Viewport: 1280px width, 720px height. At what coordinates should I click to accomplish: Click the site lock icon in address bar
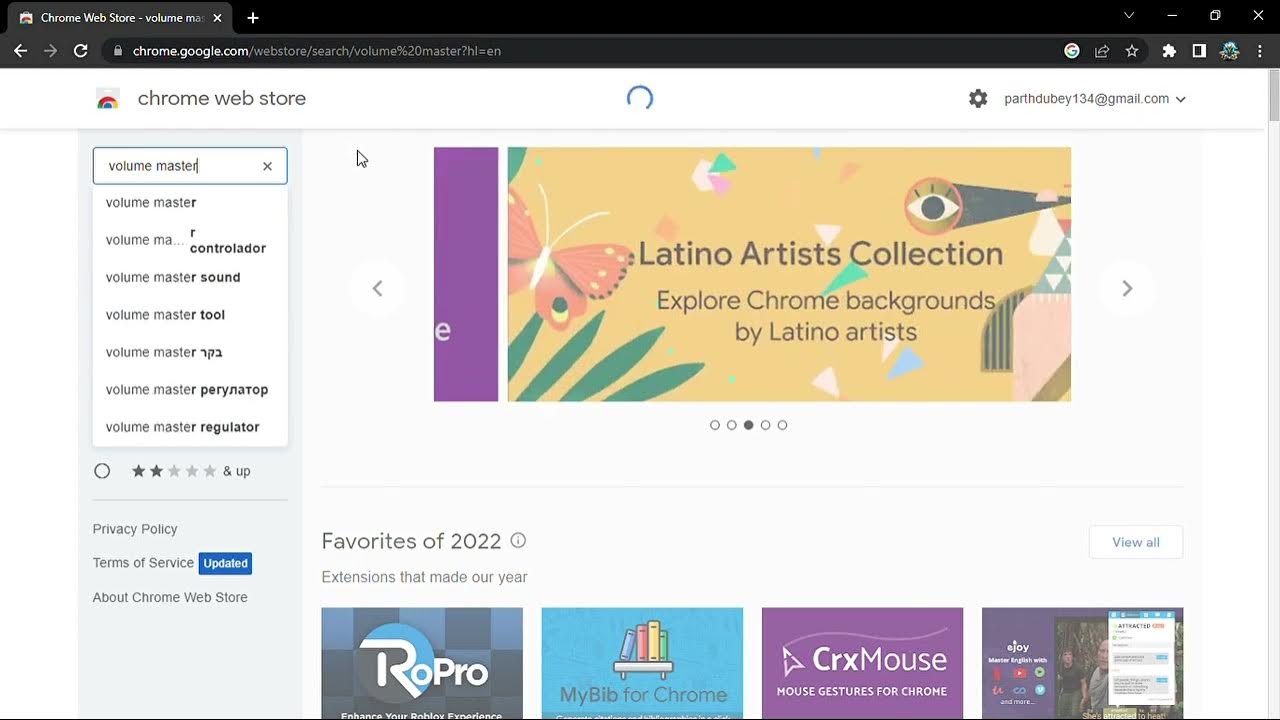pyautogui.click(x=118, y=51)
